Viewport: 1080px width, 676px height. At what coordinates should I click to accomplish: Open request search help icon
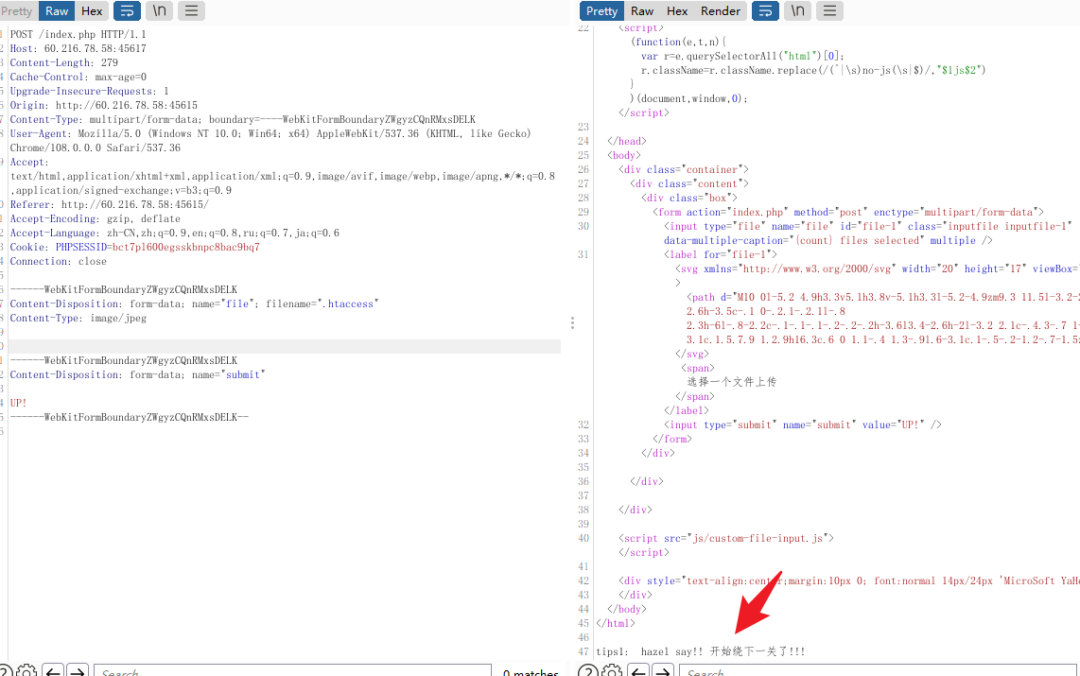pos(4,671)
